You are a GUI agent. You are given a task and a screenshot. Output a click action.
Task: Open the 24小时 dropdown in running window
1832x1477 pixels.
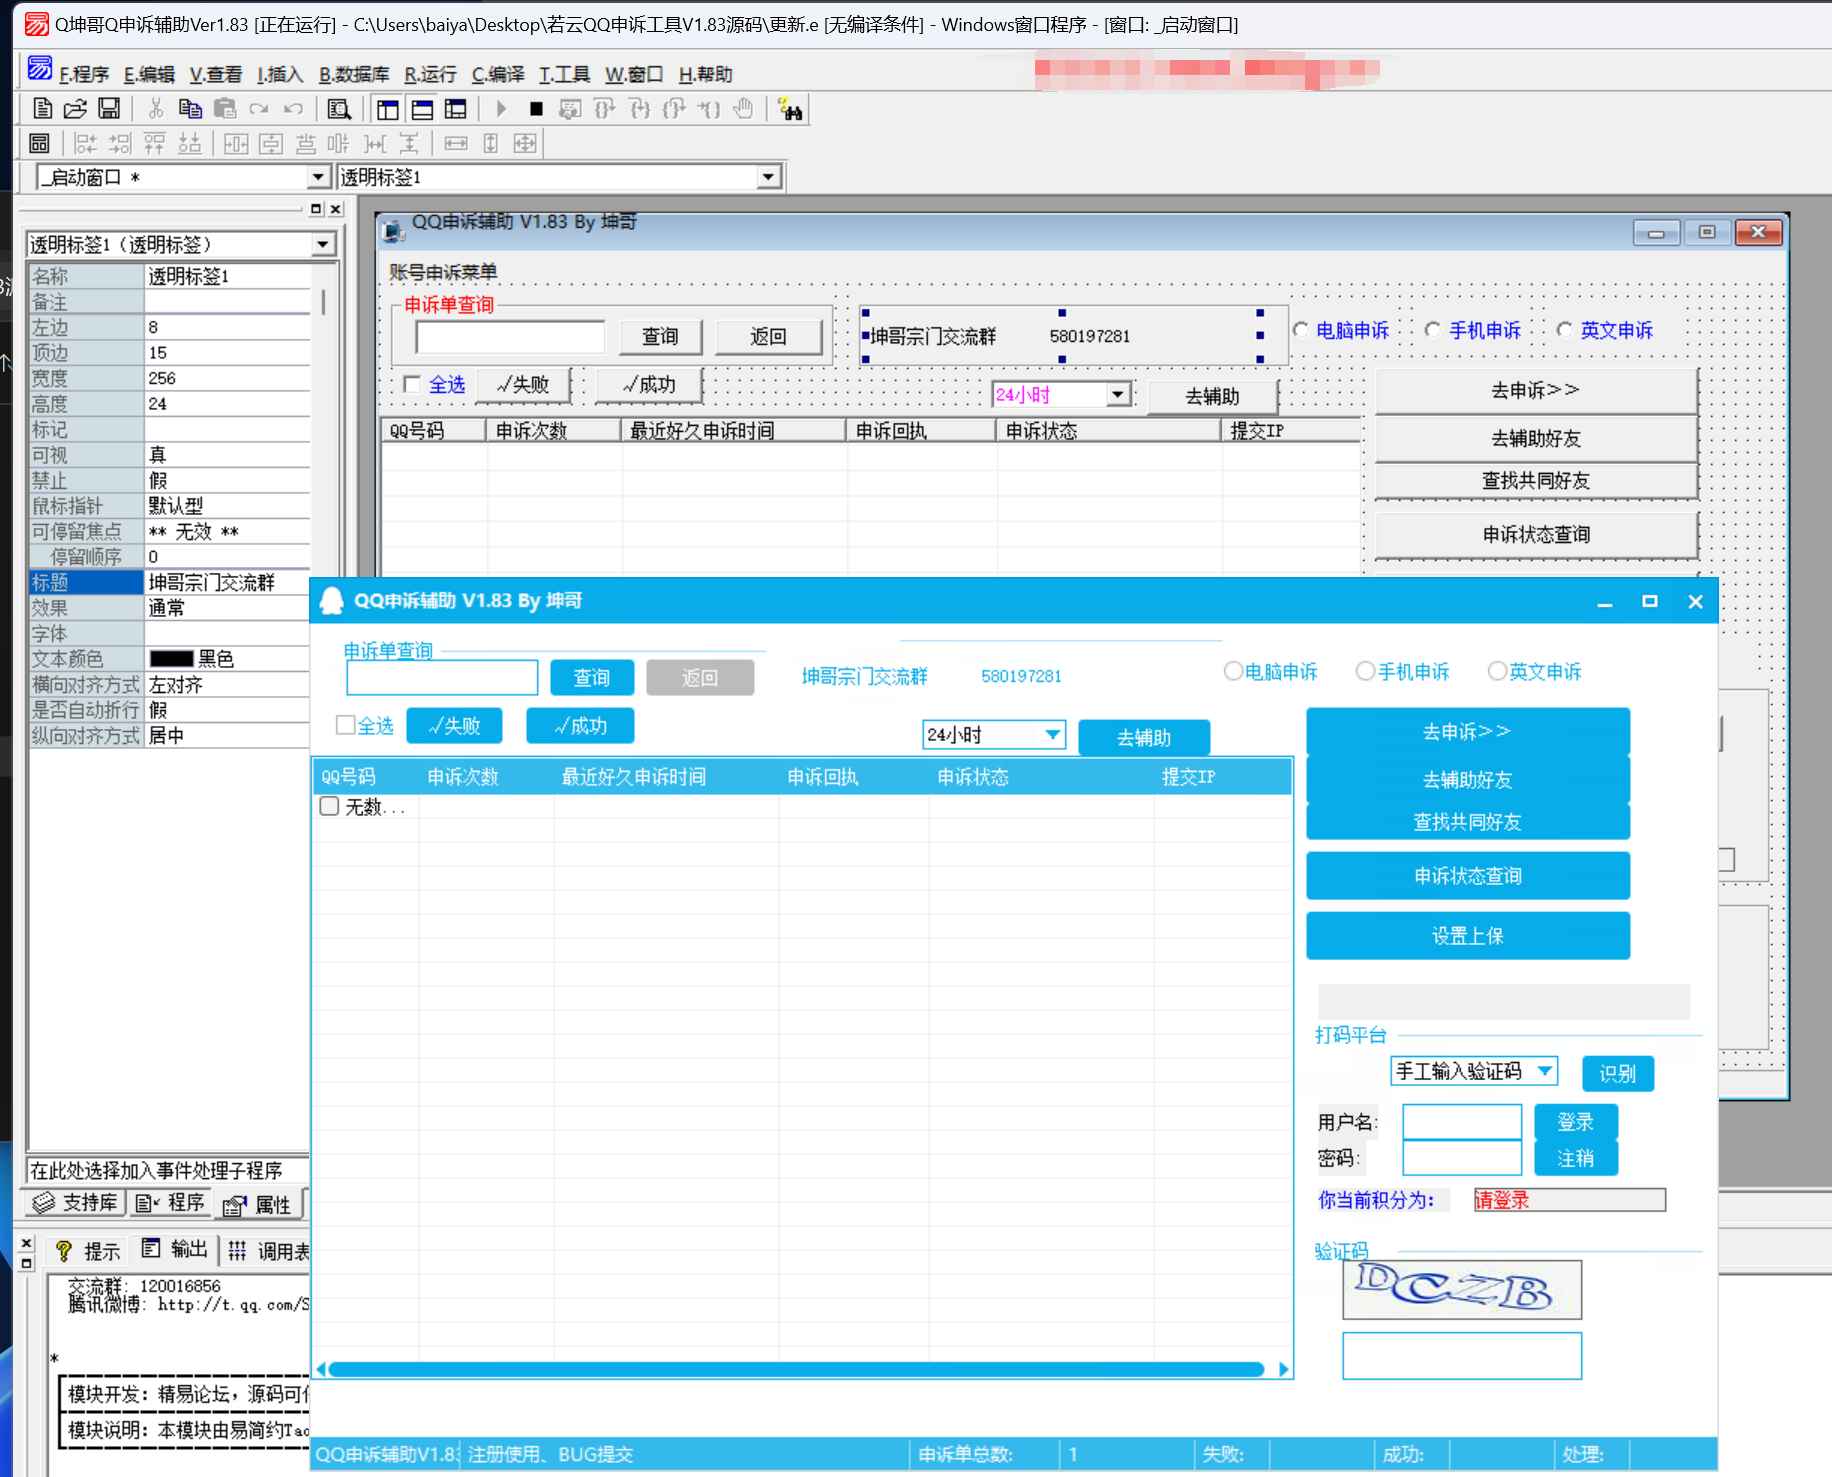pyautogui.click(x=1052, y=735)
